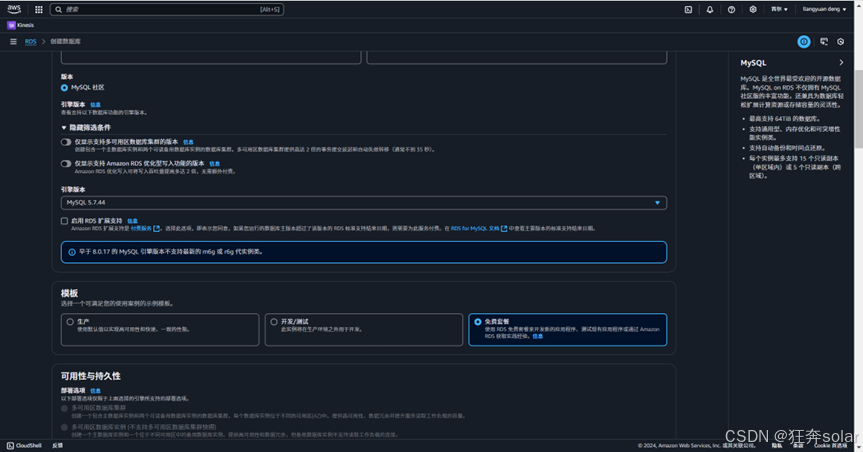Open the liangyuan deng account menu

[824, 9]
